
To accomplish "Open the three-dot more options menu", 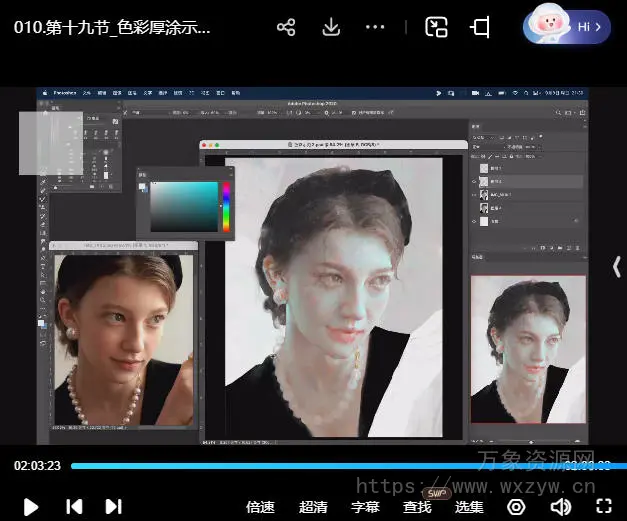I will [x=375, y=27].
